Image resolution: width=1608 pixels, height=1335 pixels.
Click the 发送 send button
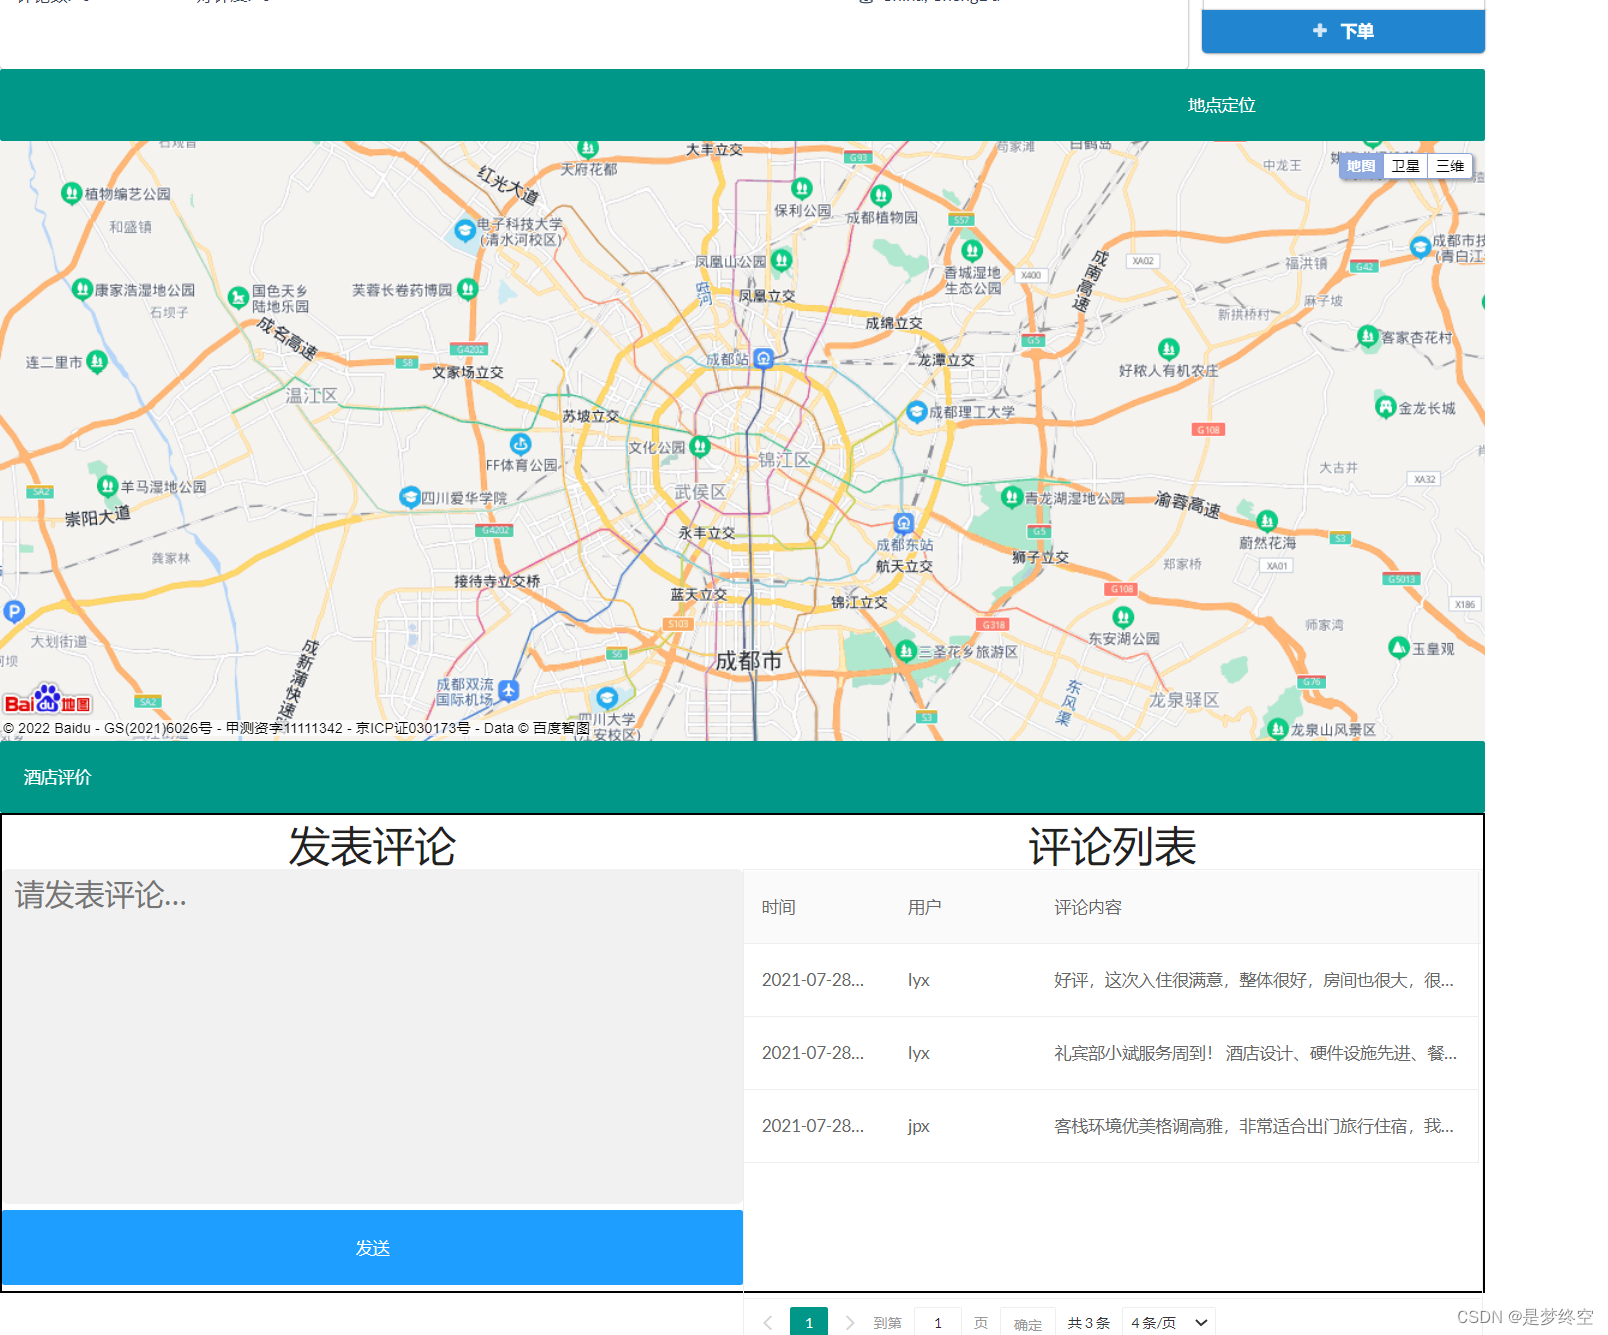(372, 1248)
